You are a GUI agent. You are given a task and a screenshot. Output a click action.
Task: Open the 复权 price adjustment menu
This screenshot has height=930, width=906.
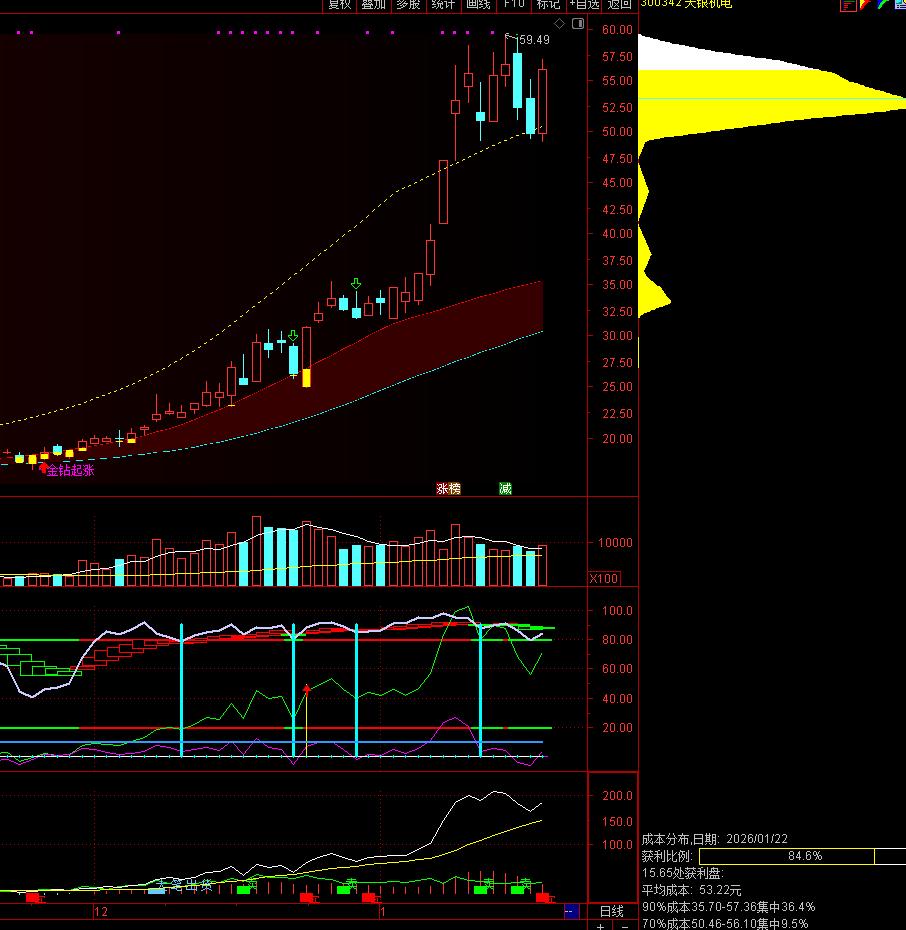click(x=340, y=5)
